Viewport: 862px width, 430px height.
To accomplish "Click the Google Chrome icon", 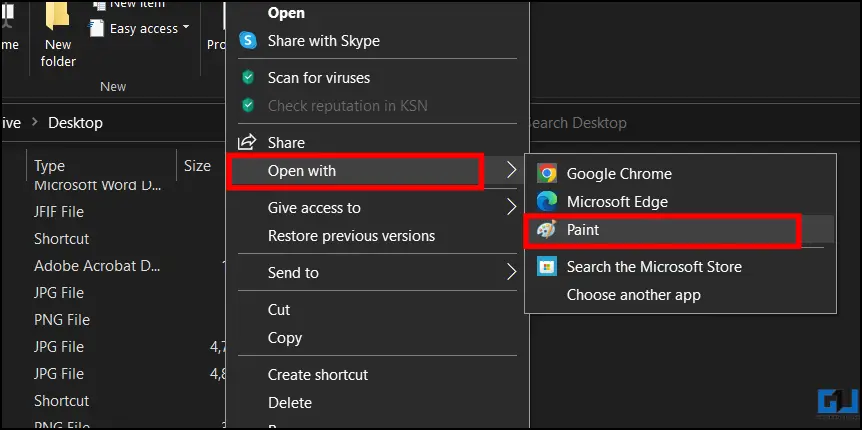I will pyautogui.click(x=547, y=174).
